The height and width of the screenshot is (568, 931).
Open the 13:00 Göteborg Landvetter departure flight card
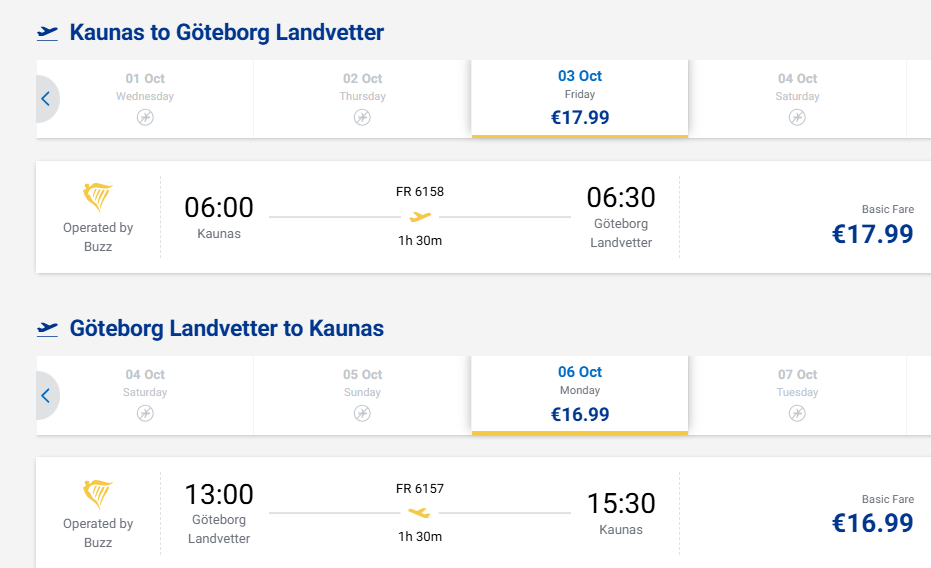pyautogui.click(x=483, y=513)
